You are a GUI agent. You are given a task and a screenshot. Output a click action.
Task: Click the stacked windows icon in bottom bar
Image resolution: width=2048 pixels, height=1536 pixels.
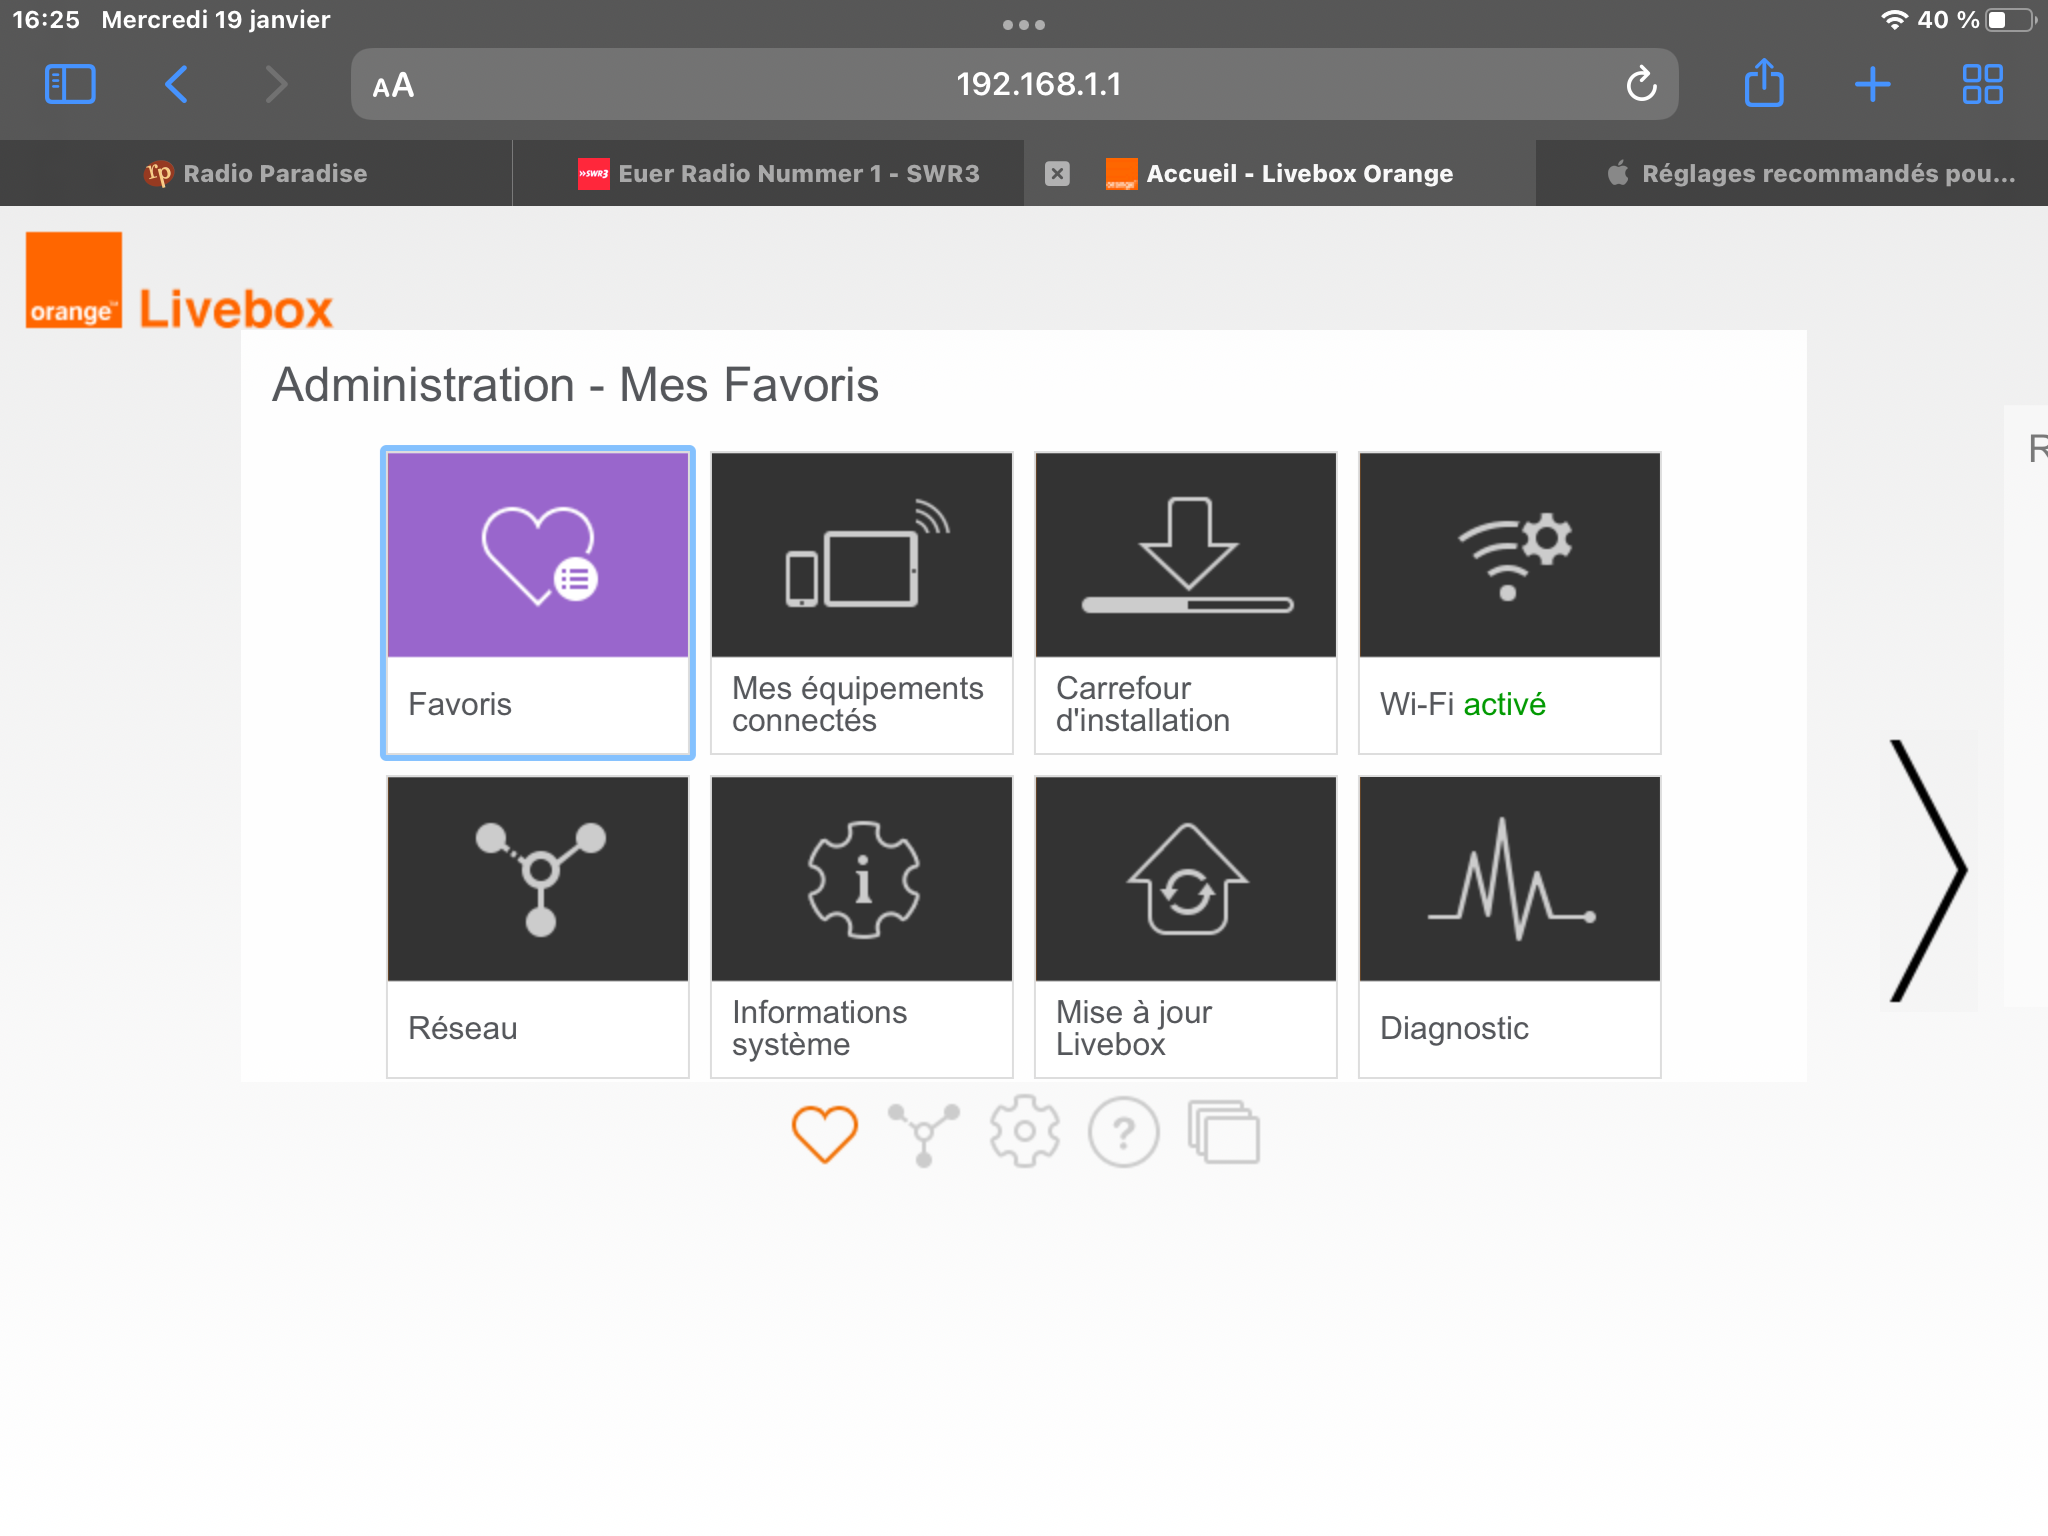(1223, 1133)
